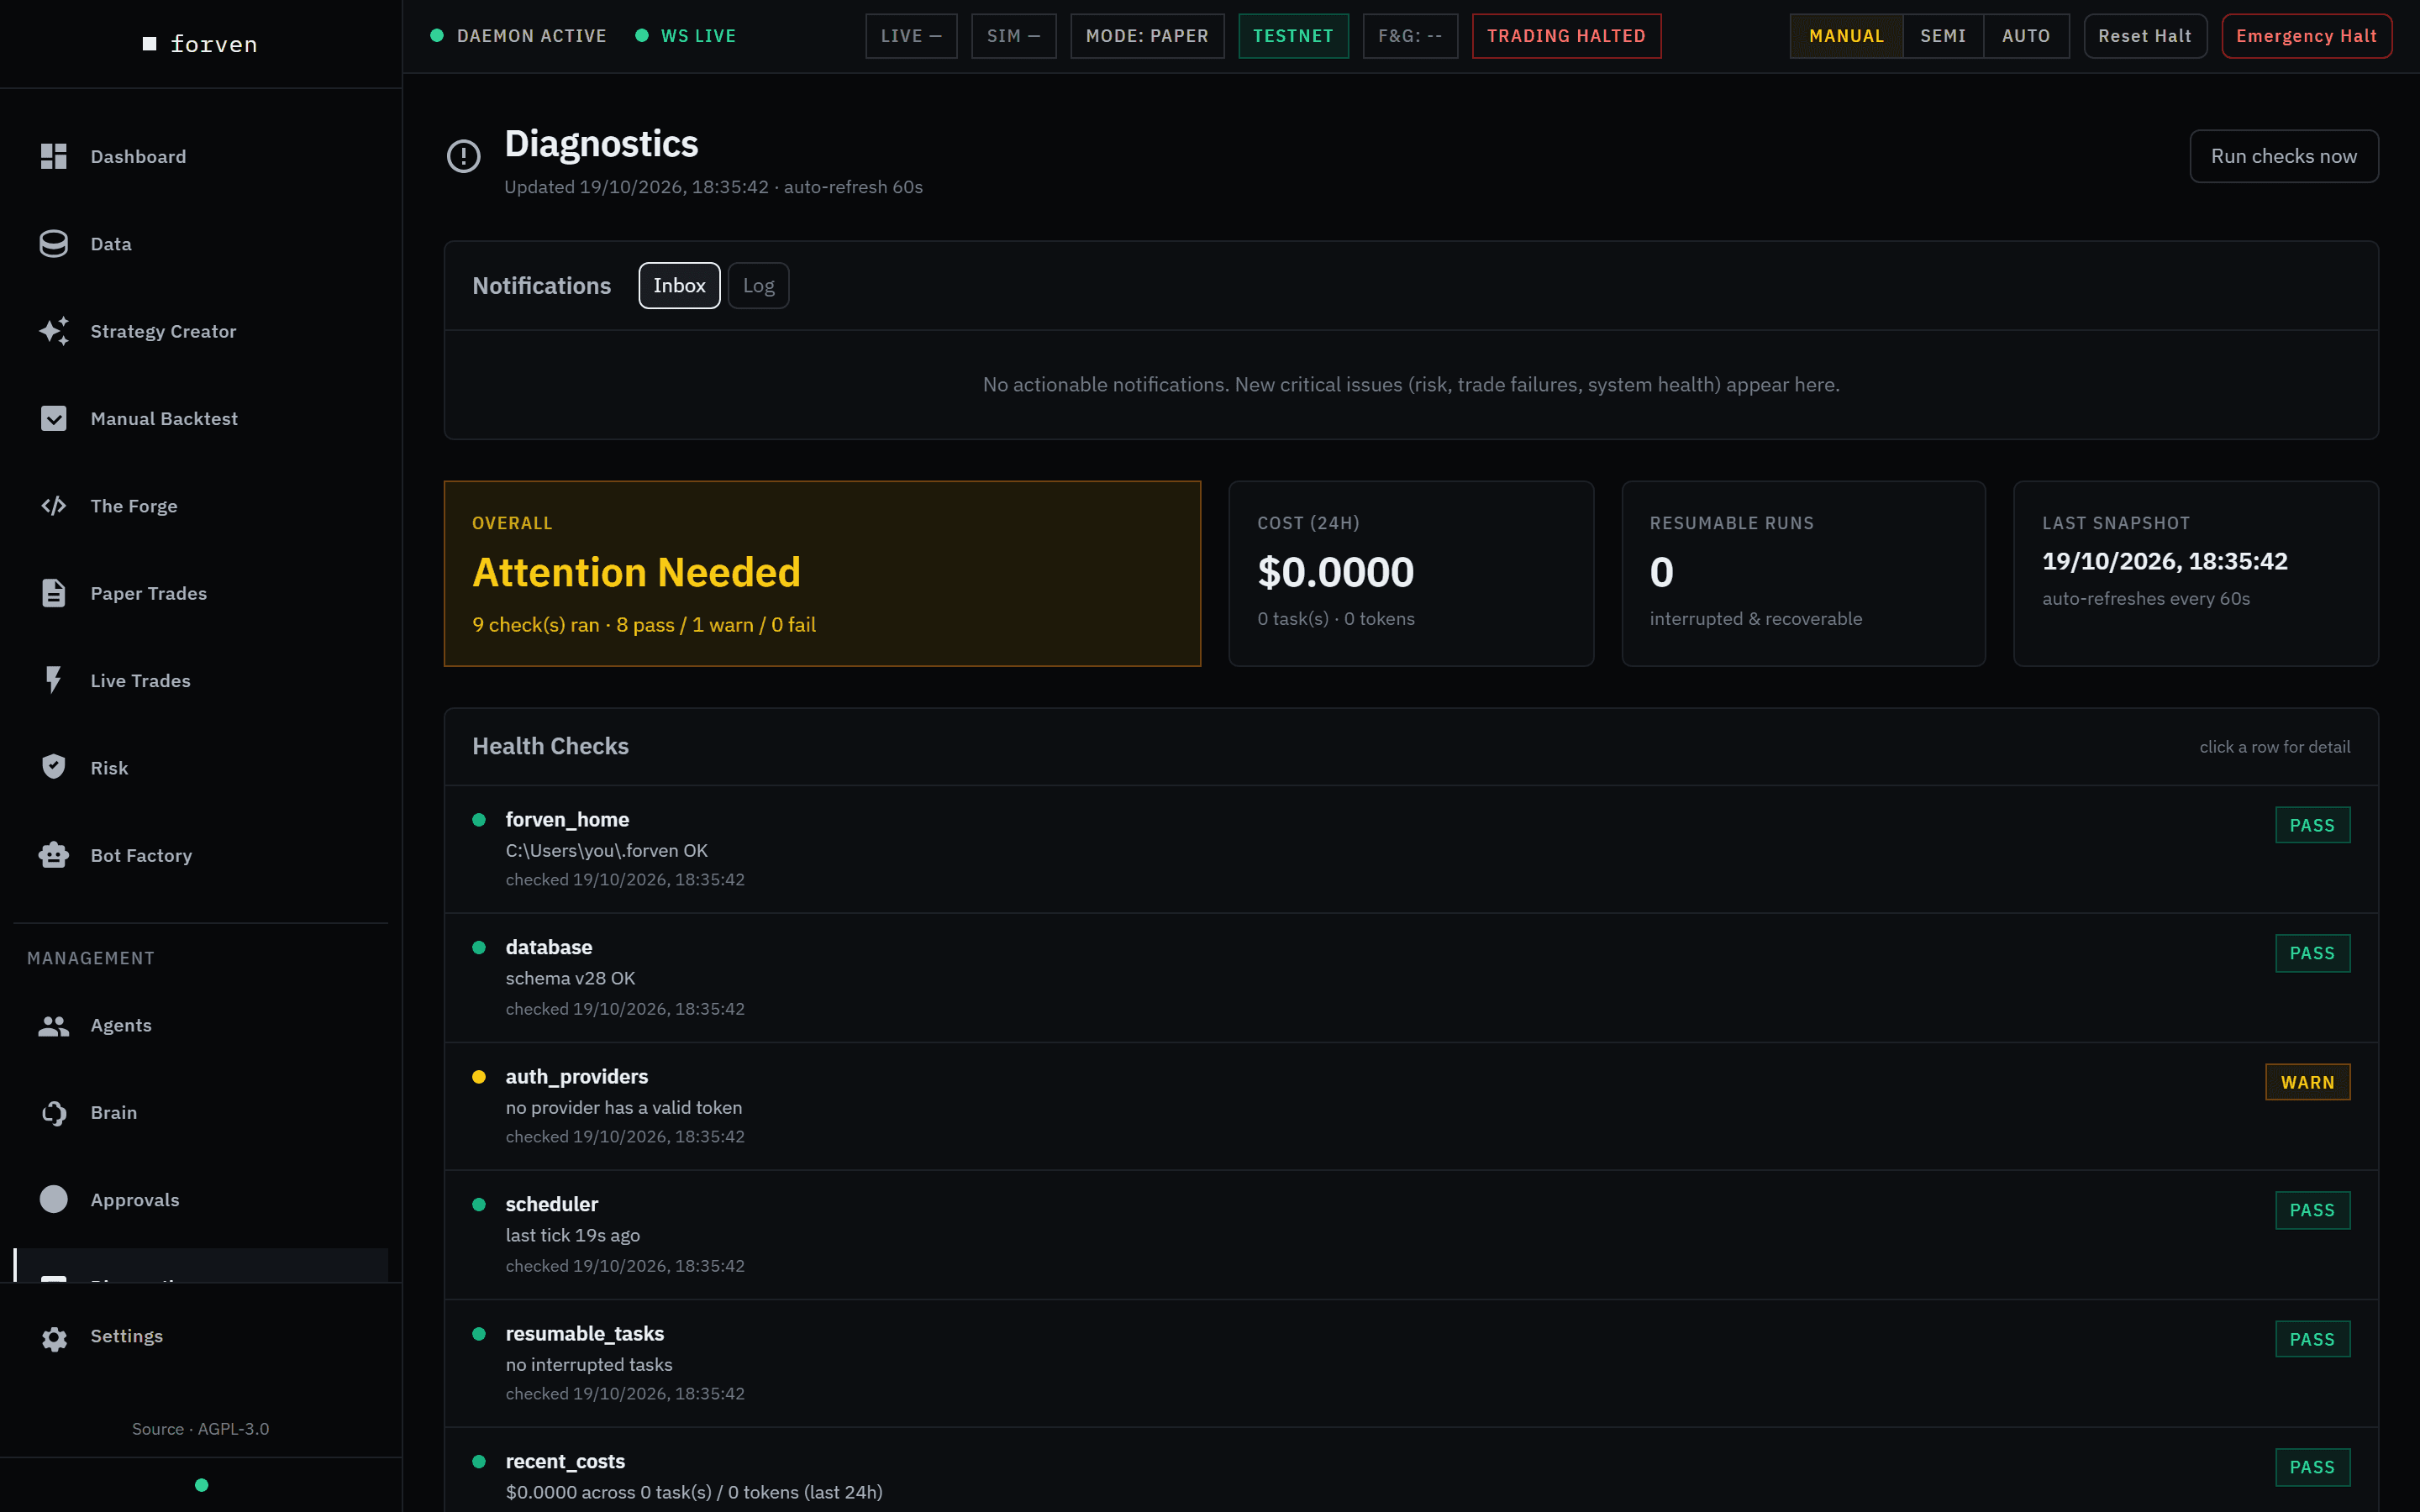Switch trading mode to AUTO
Viewport: 2420px width, 1512px height.
[2026, 36]
